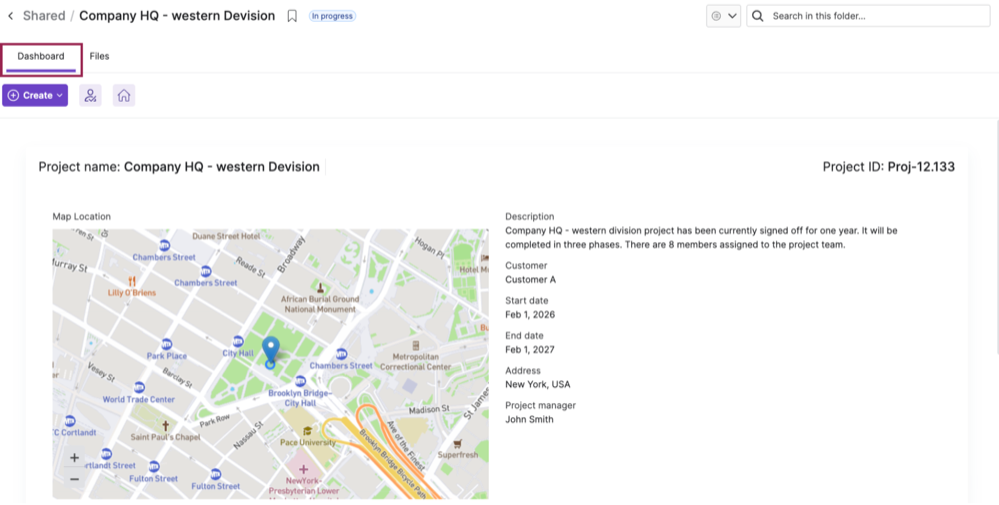The width and height of the screenshot is (999, 505).
Task: Open the search filter dropdown
Action: click(723, 16)
